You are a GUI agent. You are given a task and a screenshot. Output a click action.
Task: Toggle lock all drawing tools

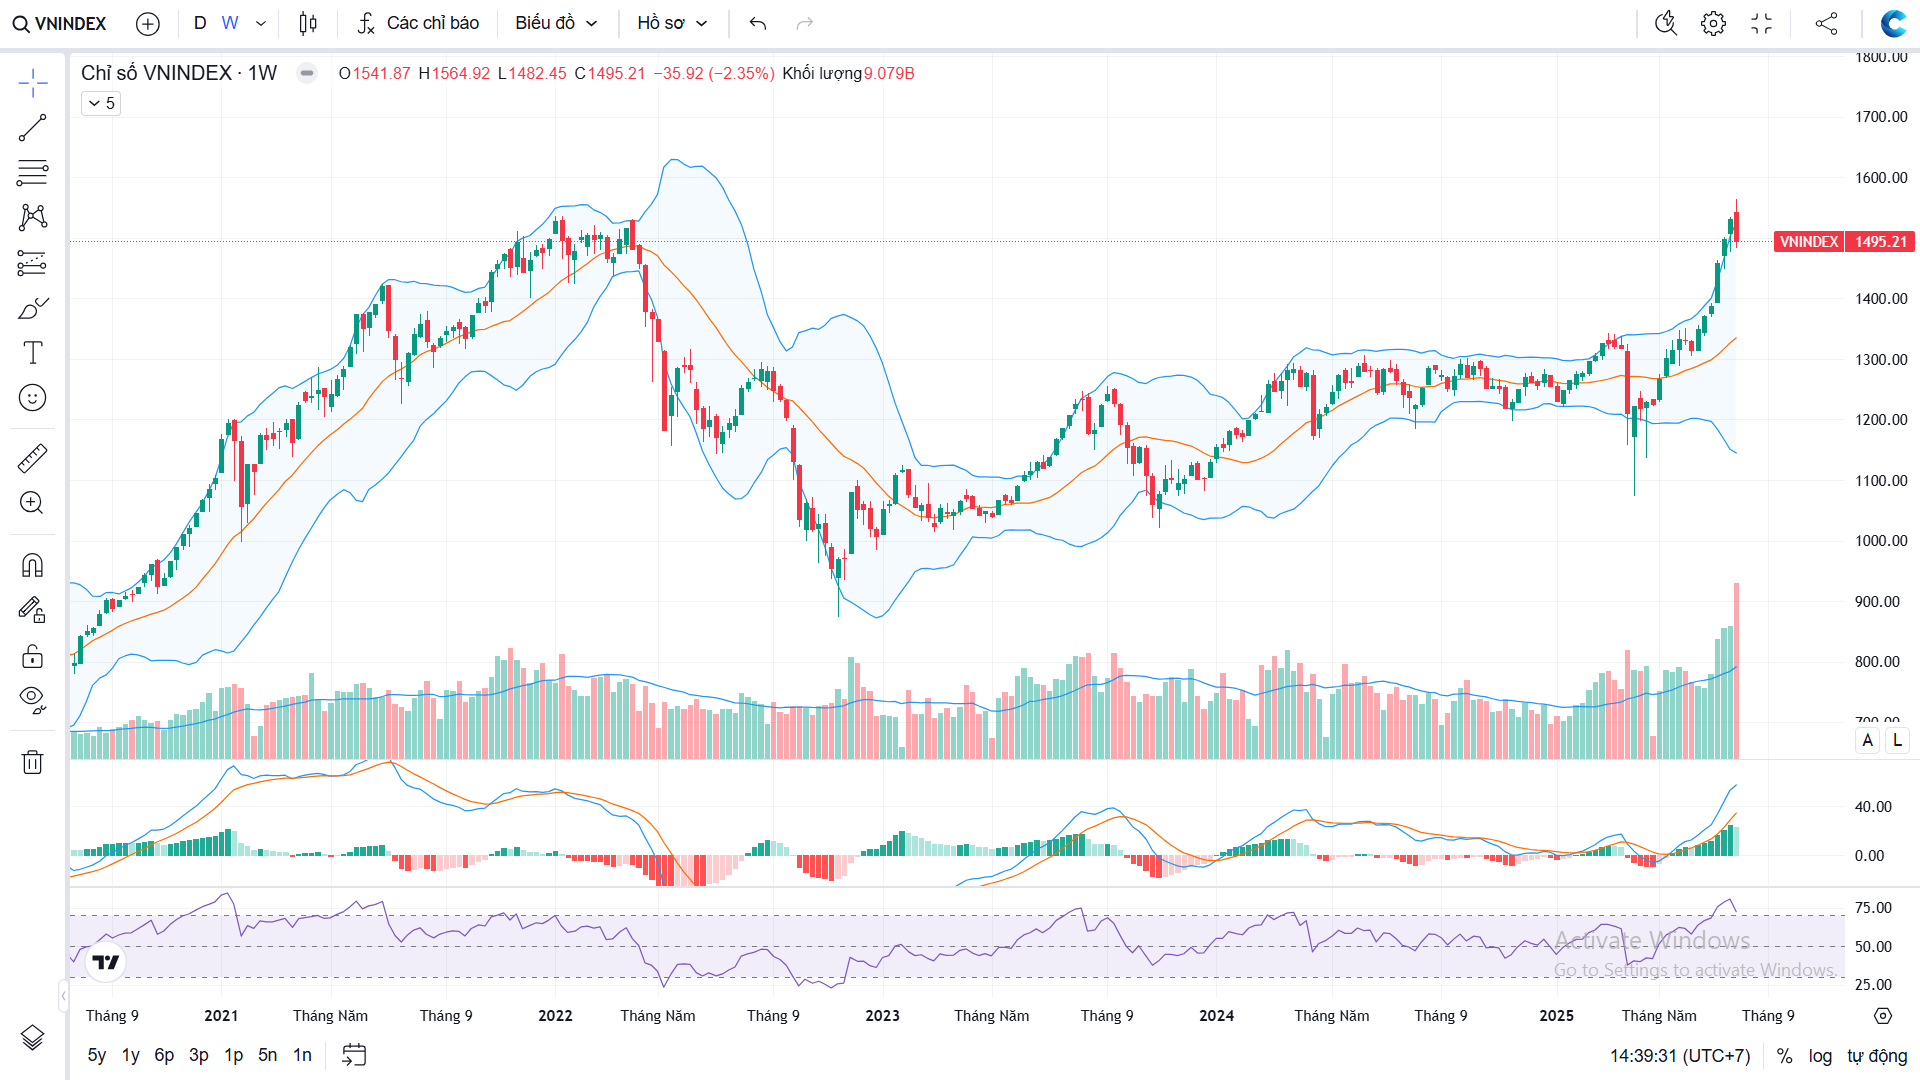(32, 656)
